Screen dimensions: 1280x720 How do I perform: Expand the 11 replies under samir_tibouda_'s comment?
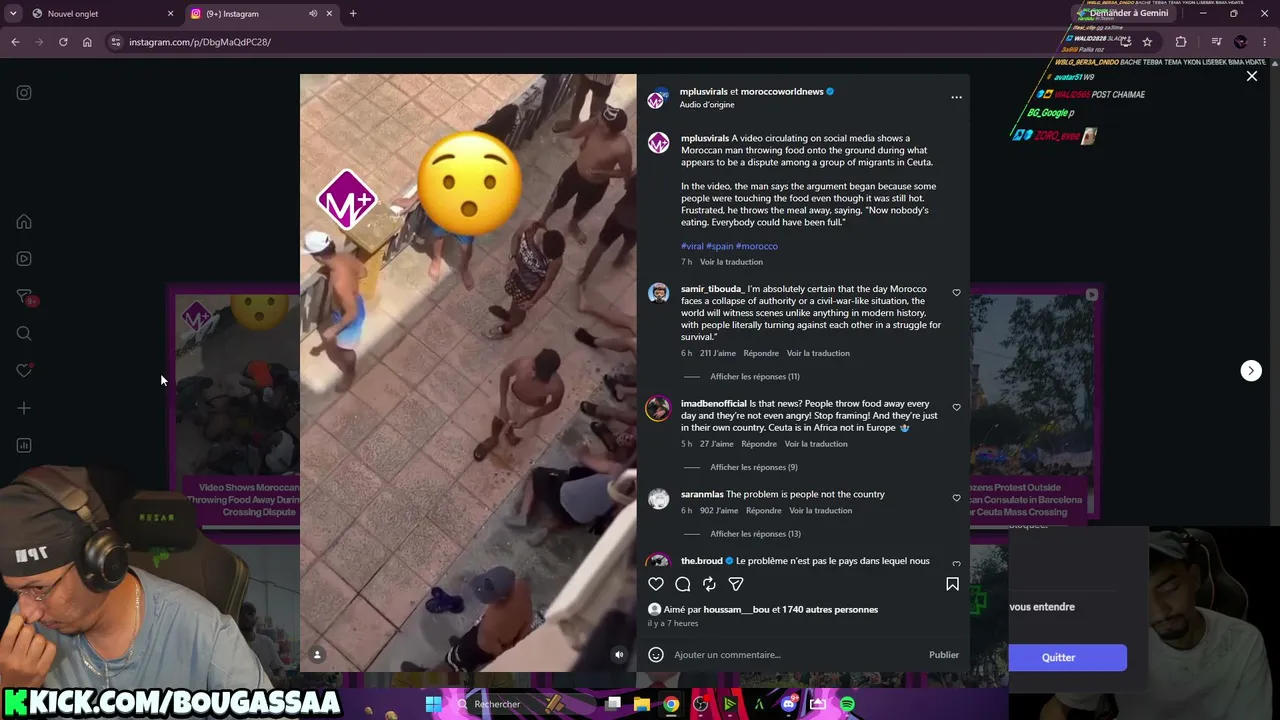tap(754, 377)
